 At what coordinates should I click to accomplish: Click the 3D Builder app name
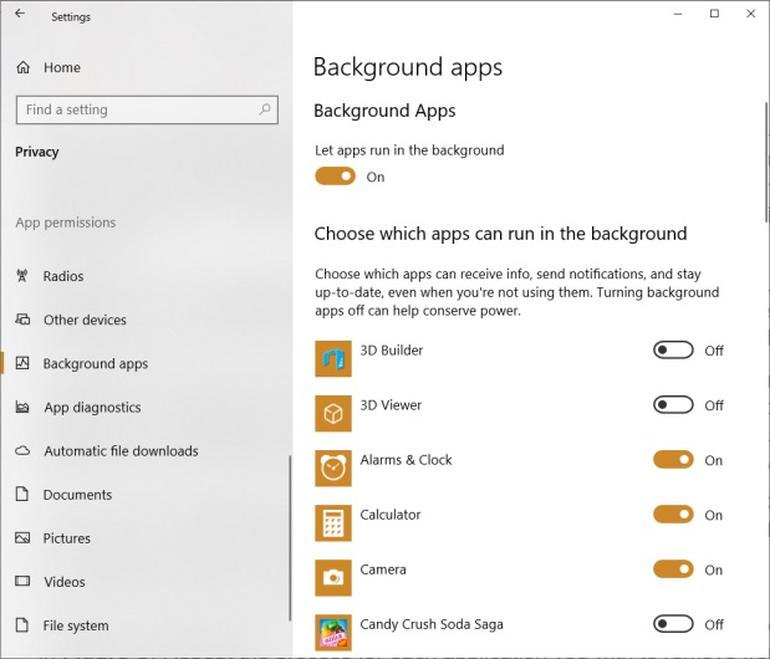tap(391, 350)
